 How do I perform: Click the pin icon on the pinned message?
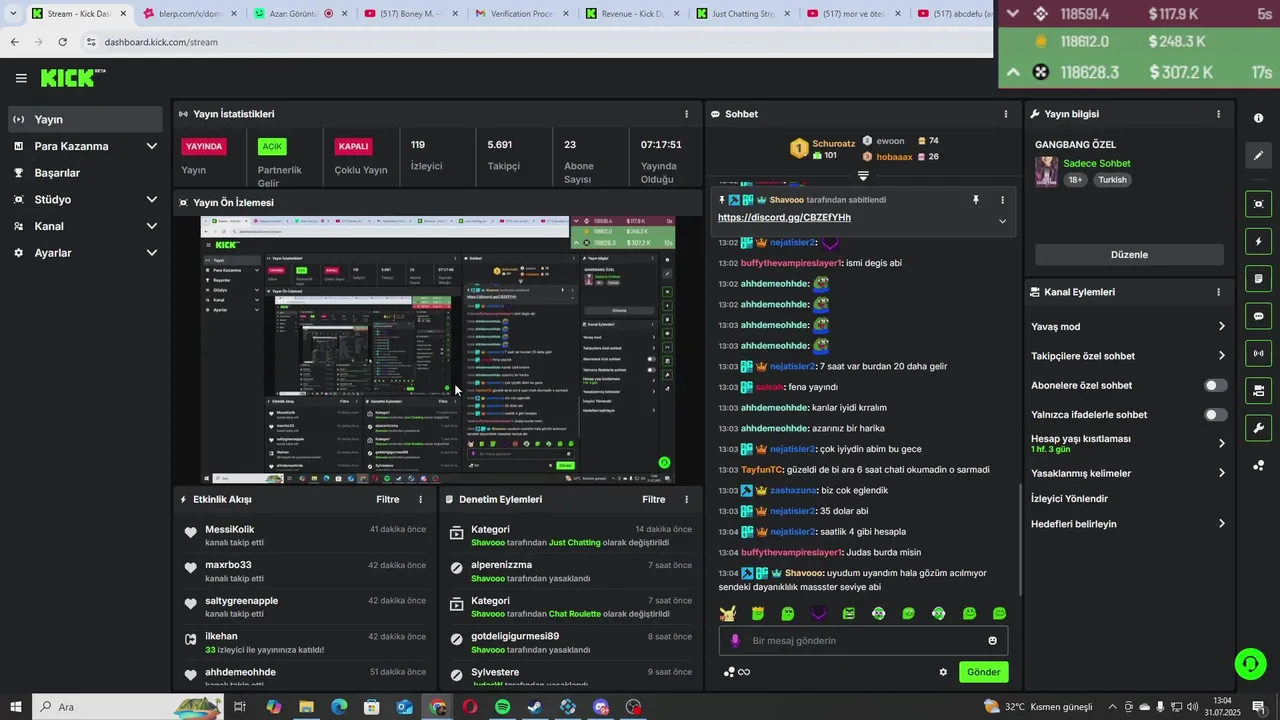(976, 200)
